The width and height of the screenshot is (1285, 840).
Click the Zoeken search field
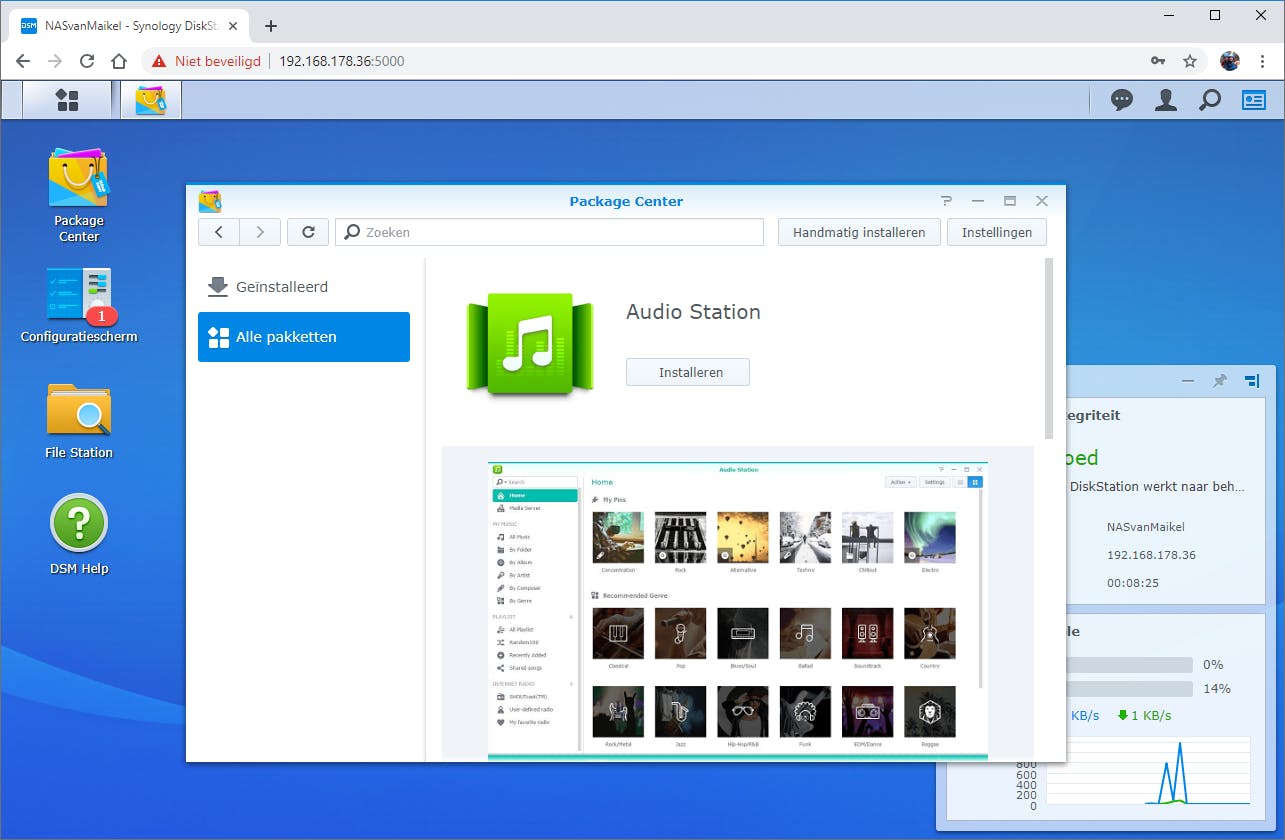550,232
